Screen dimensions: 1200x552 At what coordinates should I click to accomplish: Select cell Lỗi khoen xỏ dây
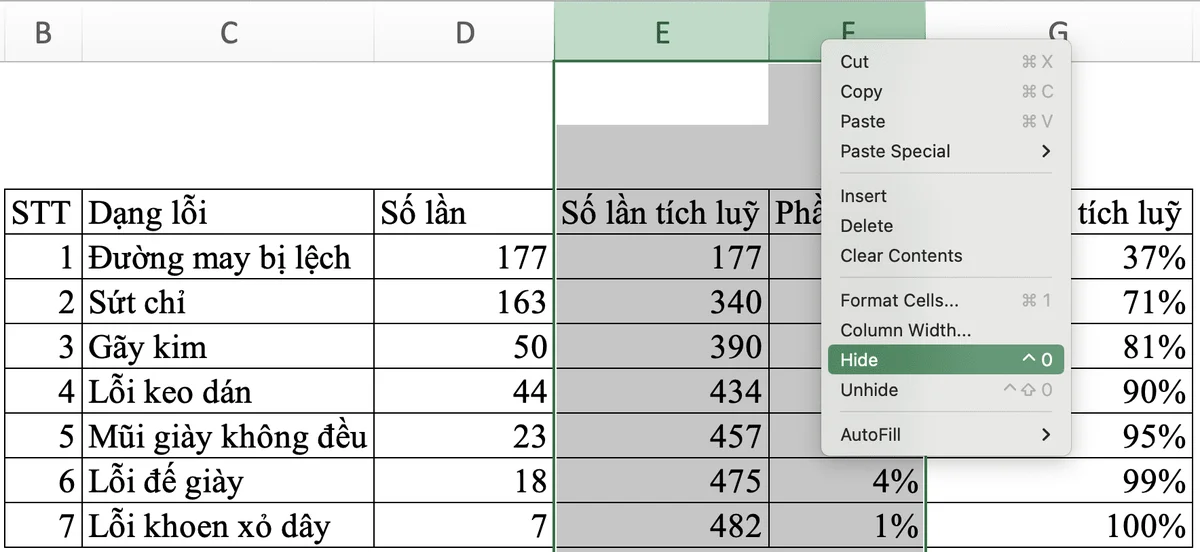pos(228,526)
